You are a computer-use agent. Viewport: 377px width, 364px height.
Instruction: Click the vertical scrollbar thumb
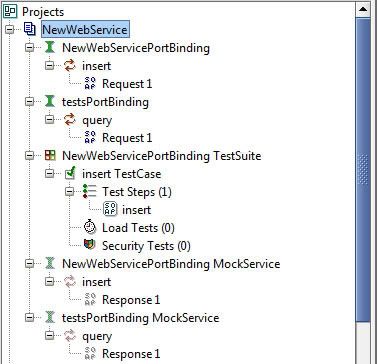[363, 170]
